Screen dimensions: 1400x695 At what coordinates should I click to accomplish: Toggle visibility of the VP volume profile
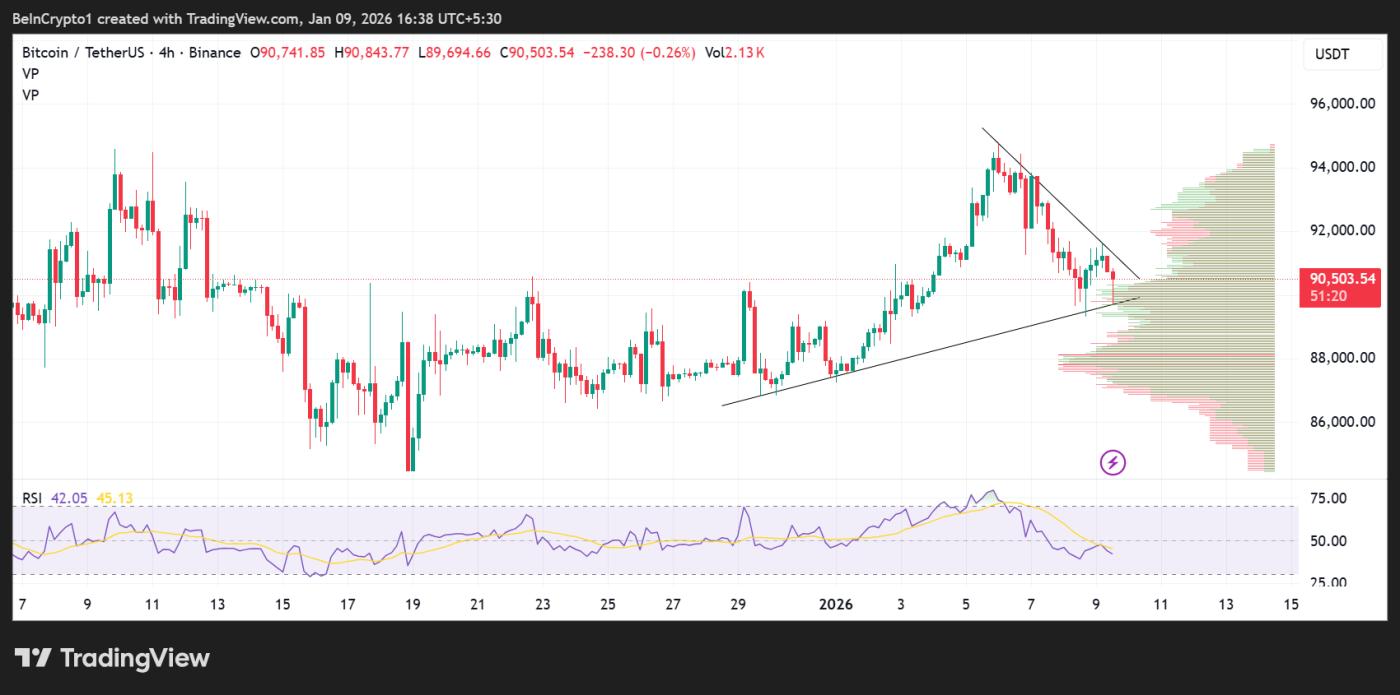pyautogui.click(x=30, y=73)
